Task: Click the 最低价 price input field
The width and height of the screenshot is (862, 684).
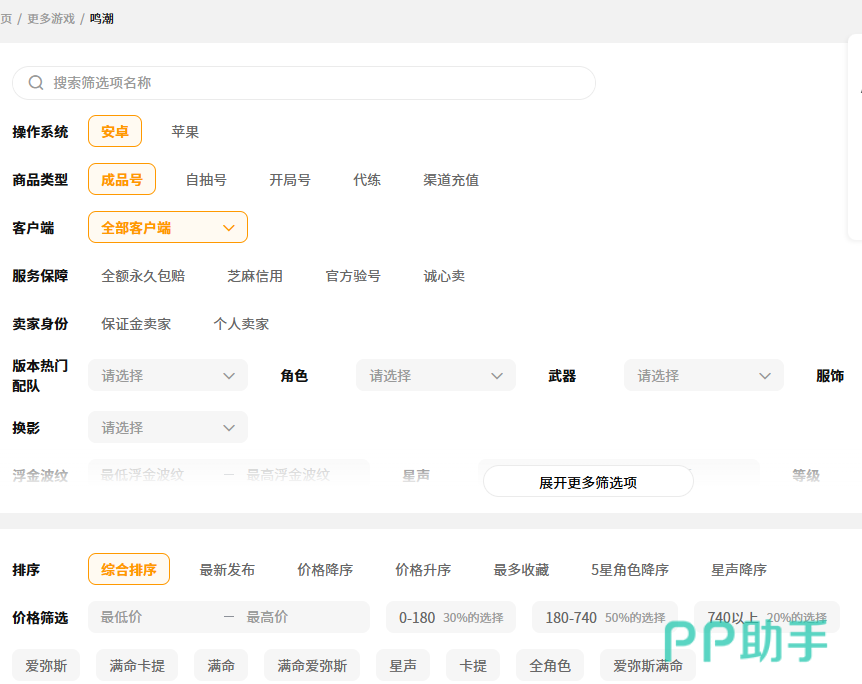Action: 155,618
